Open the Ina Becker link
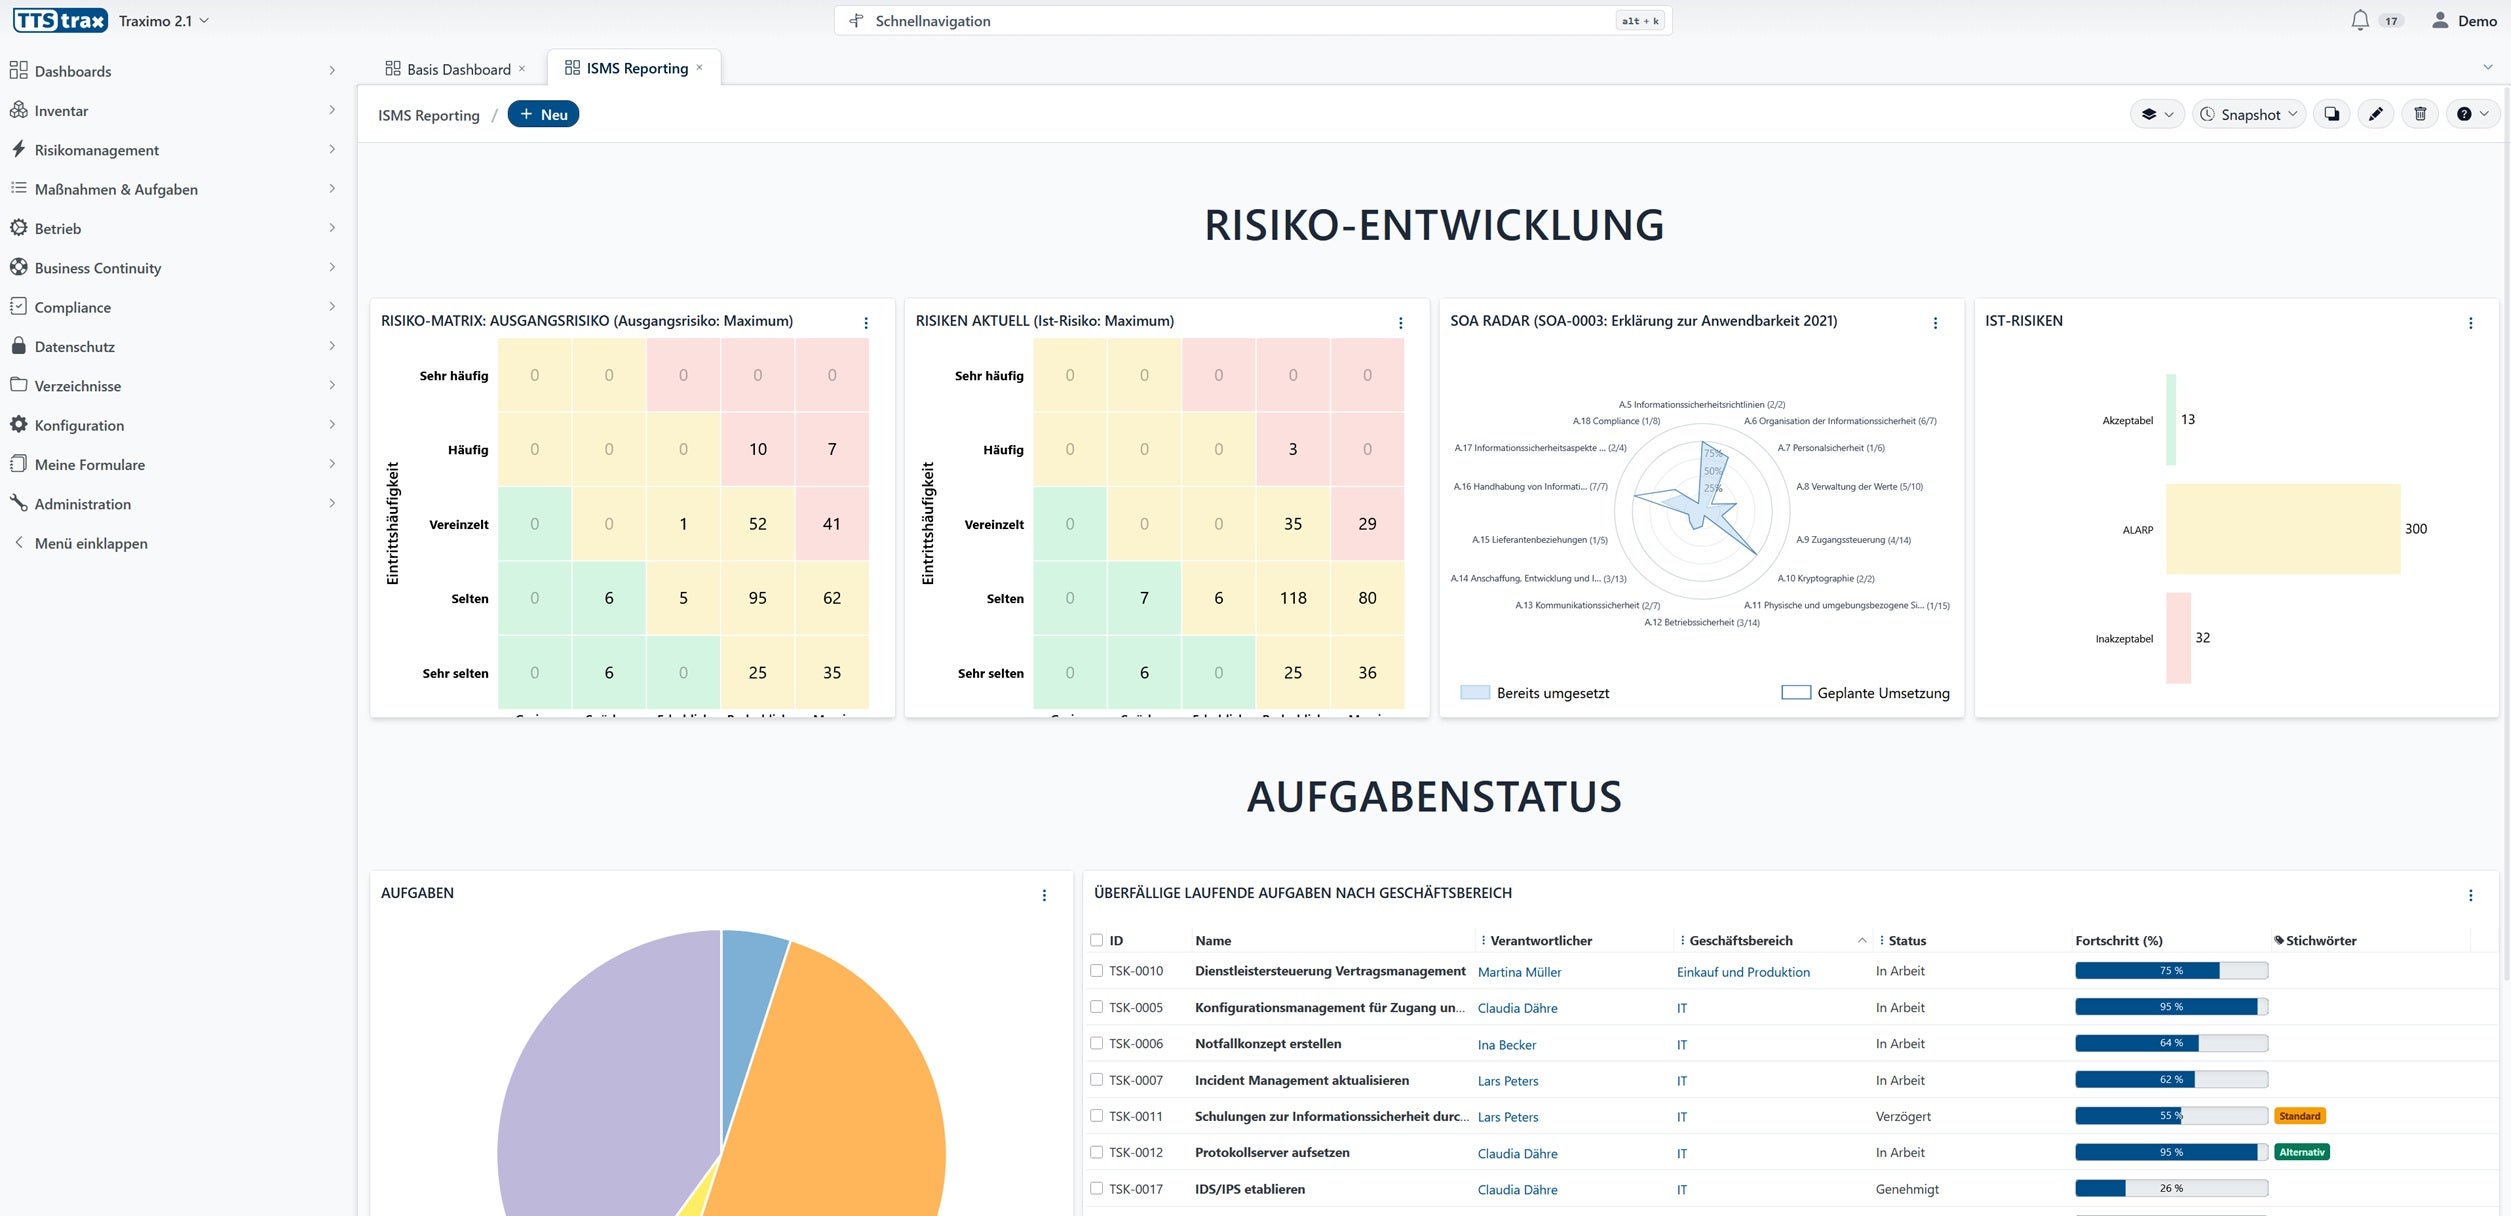This screenshot has width=2511, height=1216. (1507, 1045)
